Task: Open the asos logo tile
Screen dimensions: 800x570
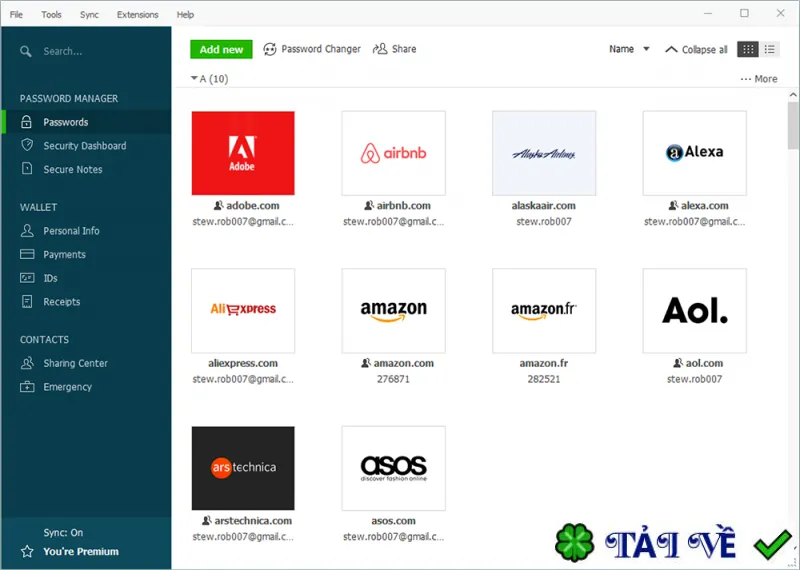Action: pyautogui.click(x=393, y=468)
